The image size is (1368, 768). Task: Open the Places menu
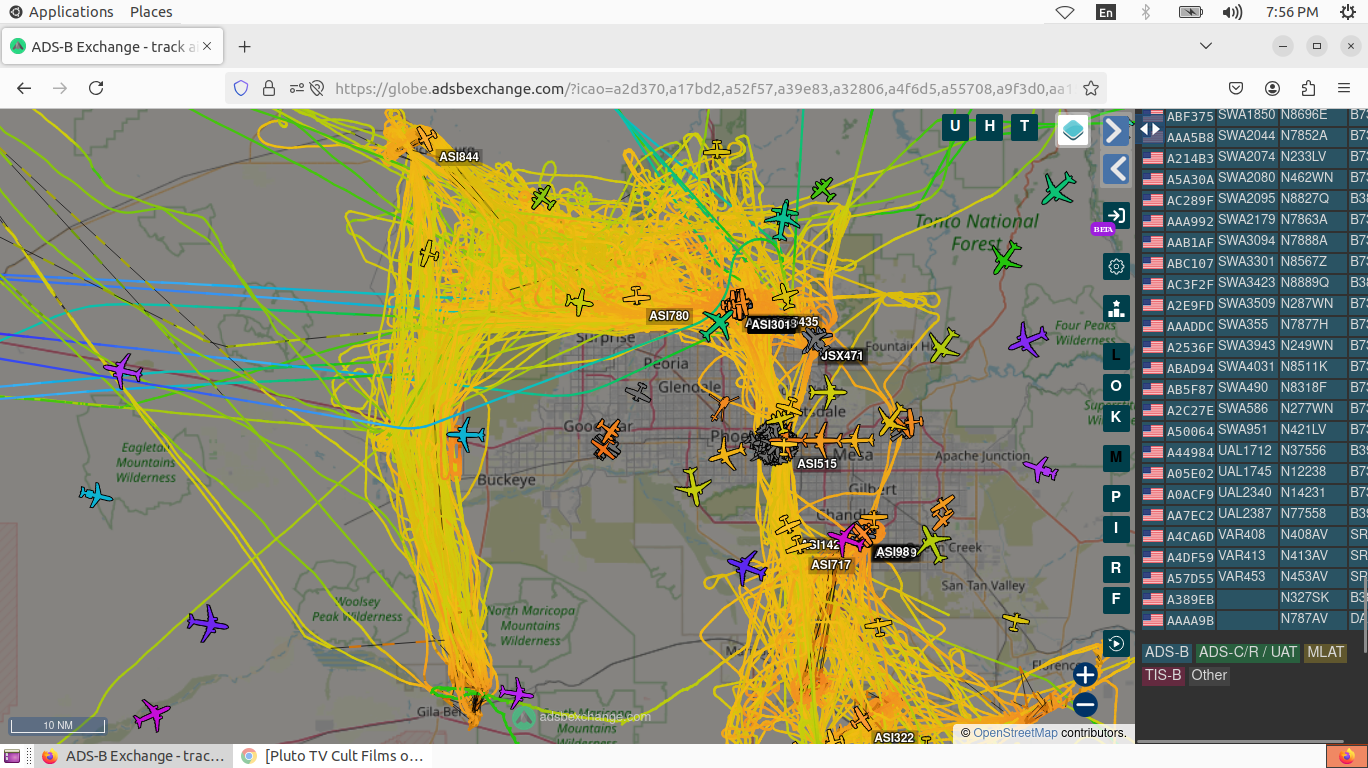pos(151,12)
